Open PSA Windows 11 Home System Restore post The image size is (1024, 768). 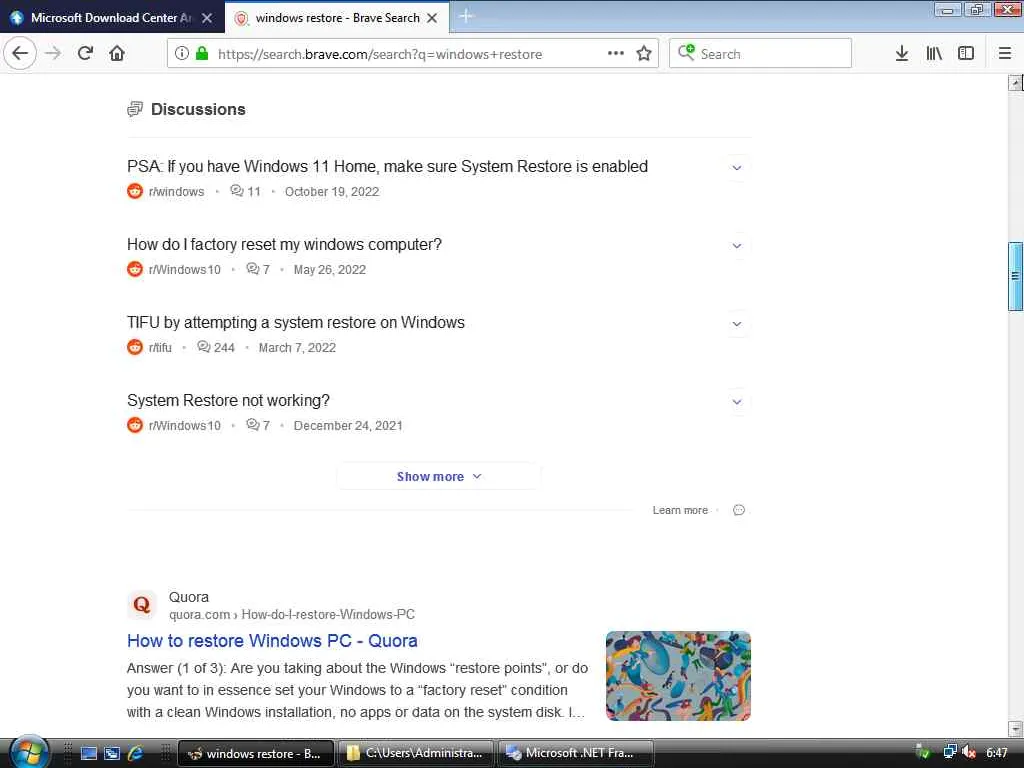coord(387,167)
